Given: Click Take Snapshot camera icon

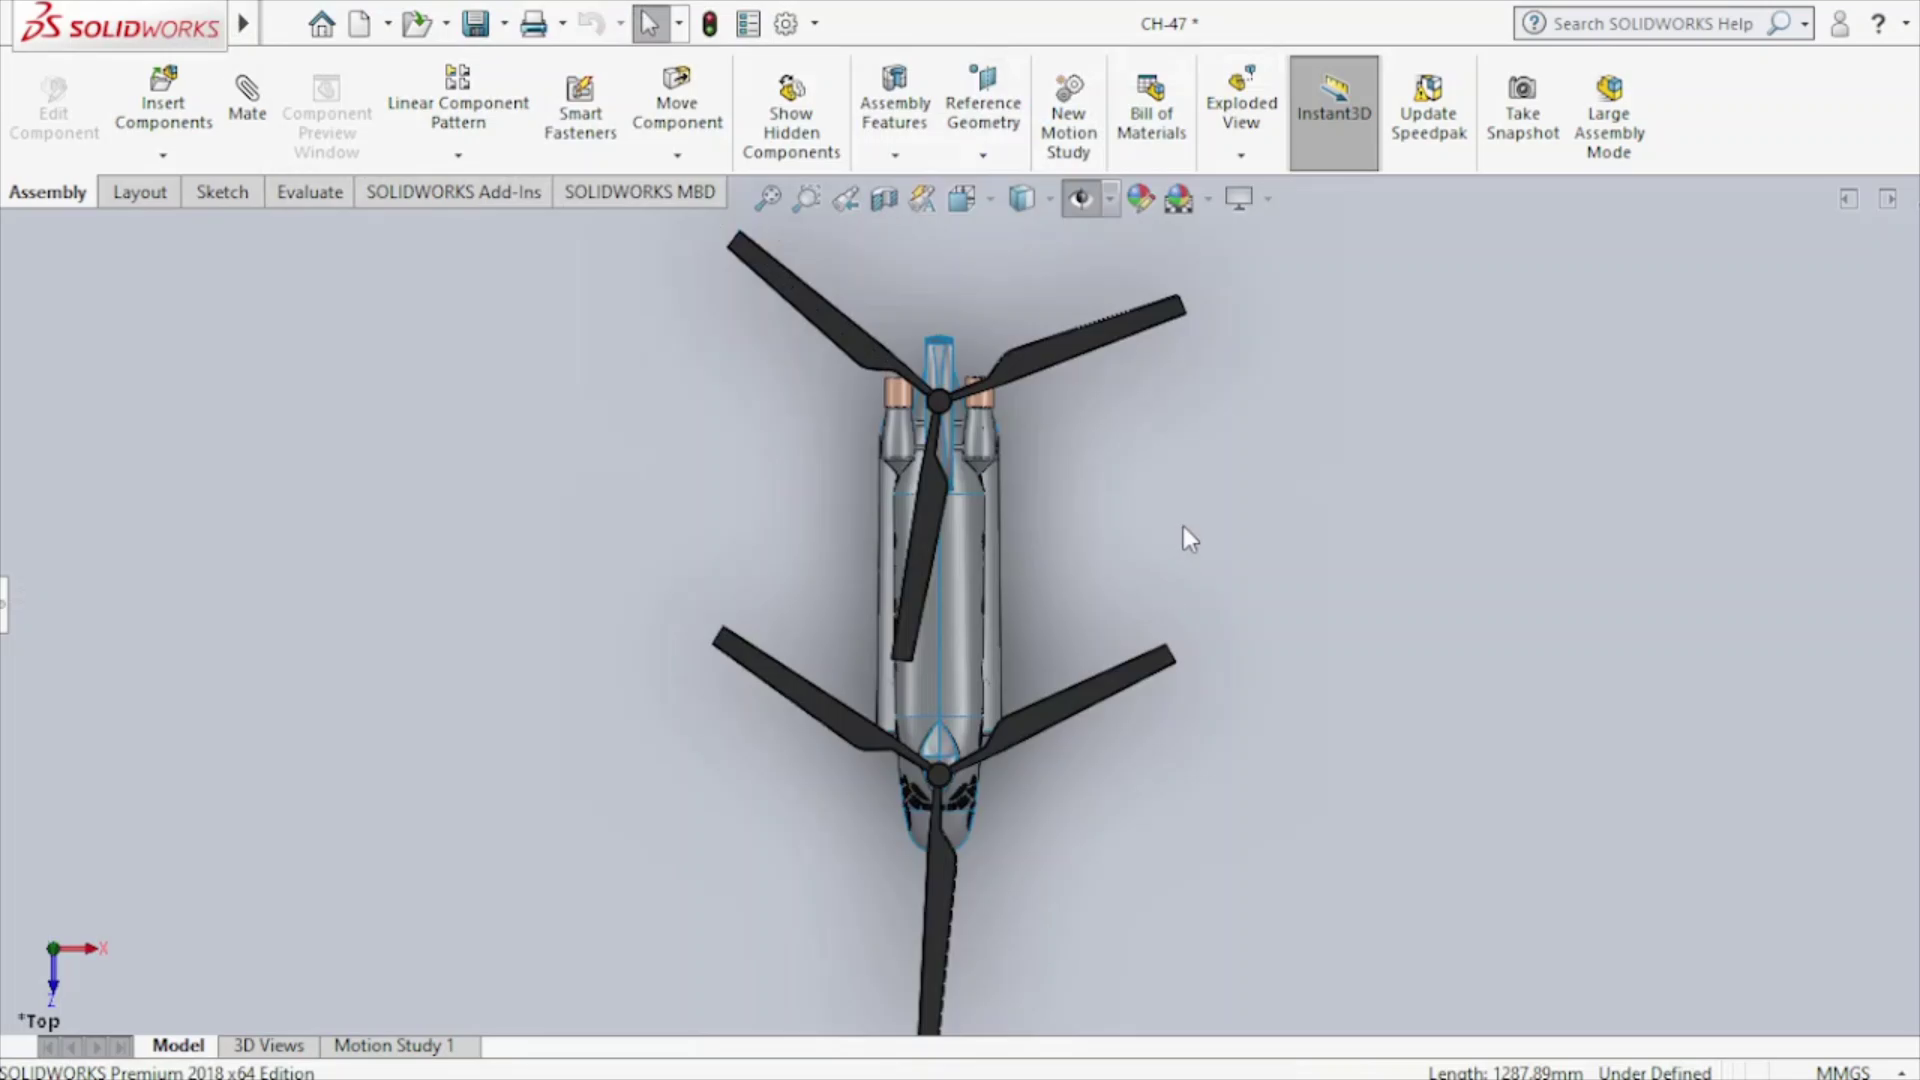Looking at the screenshot, I should [1522, 88].
